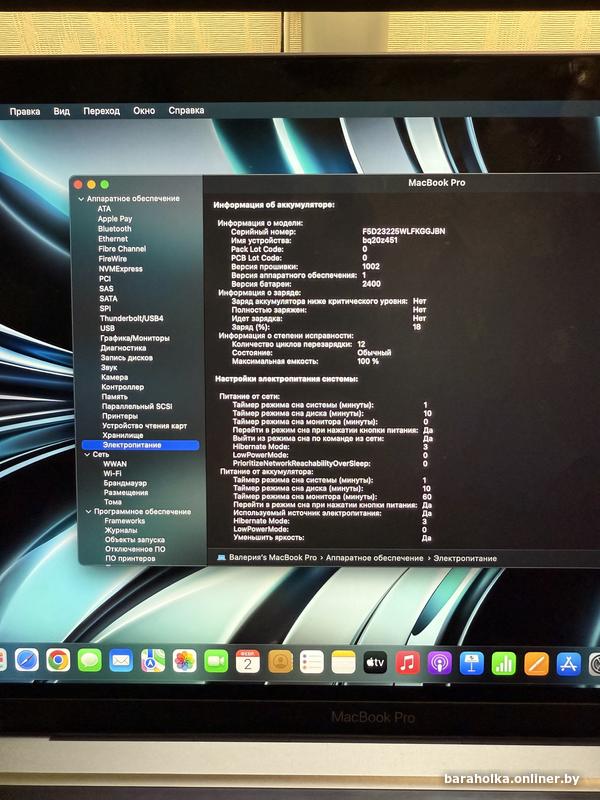Launch Keynote from the dock

471,664
